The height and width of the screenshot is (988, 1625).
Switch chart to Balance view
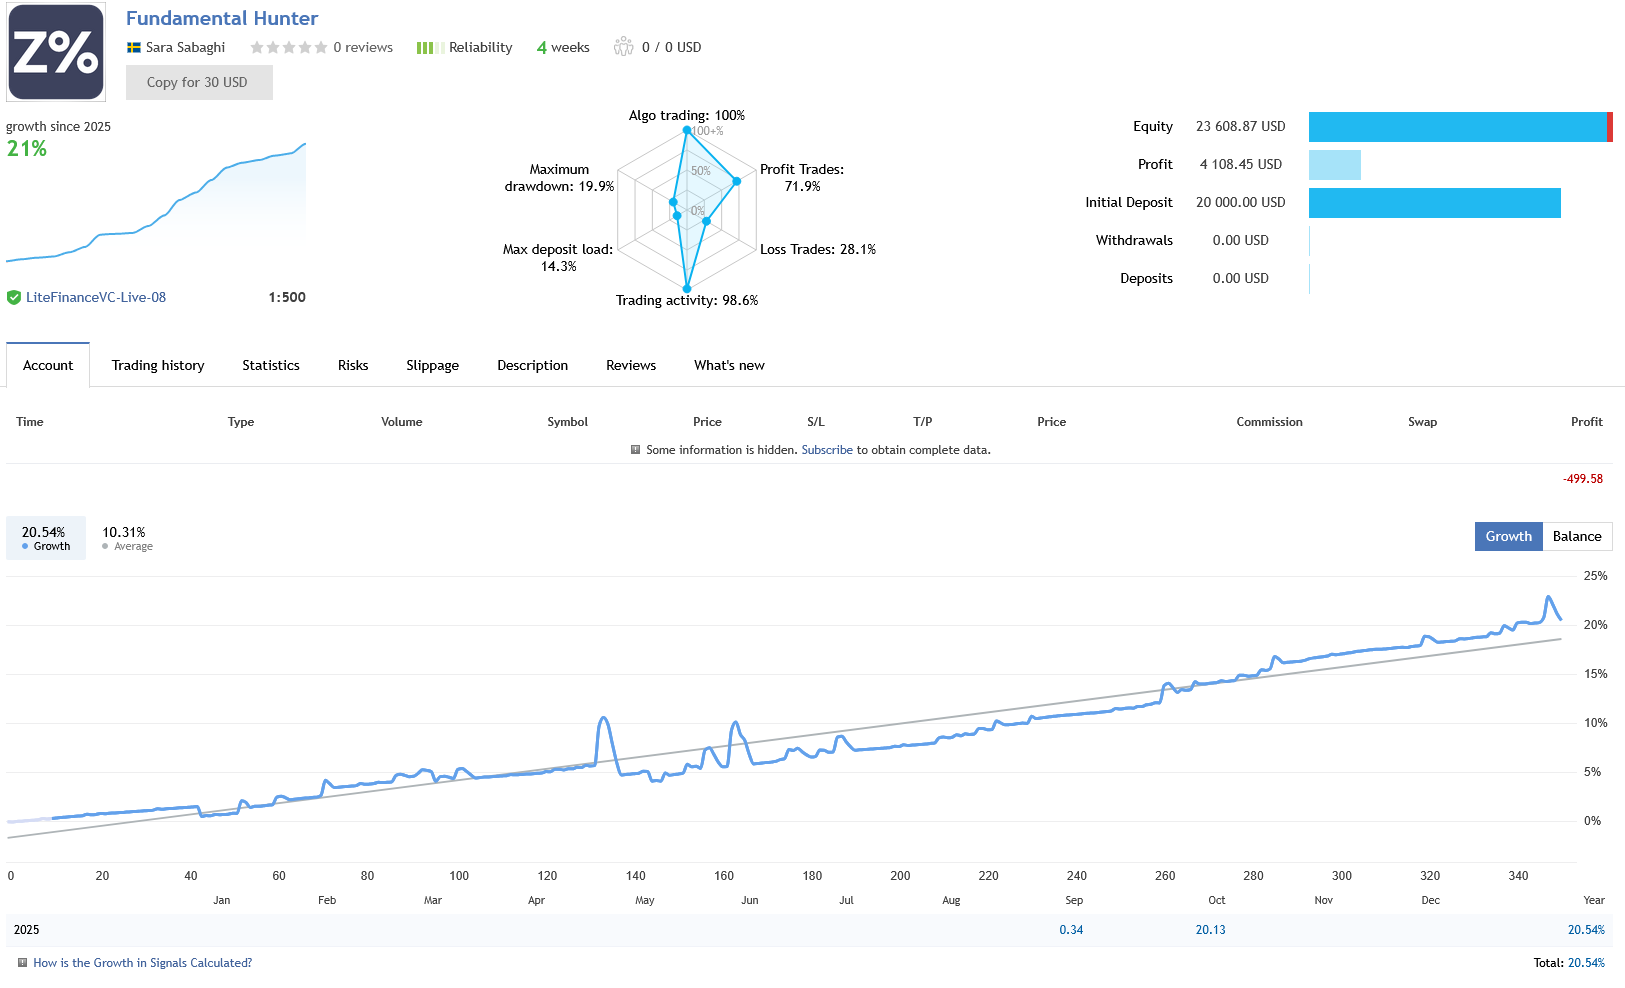click(x=1576, y=537)
